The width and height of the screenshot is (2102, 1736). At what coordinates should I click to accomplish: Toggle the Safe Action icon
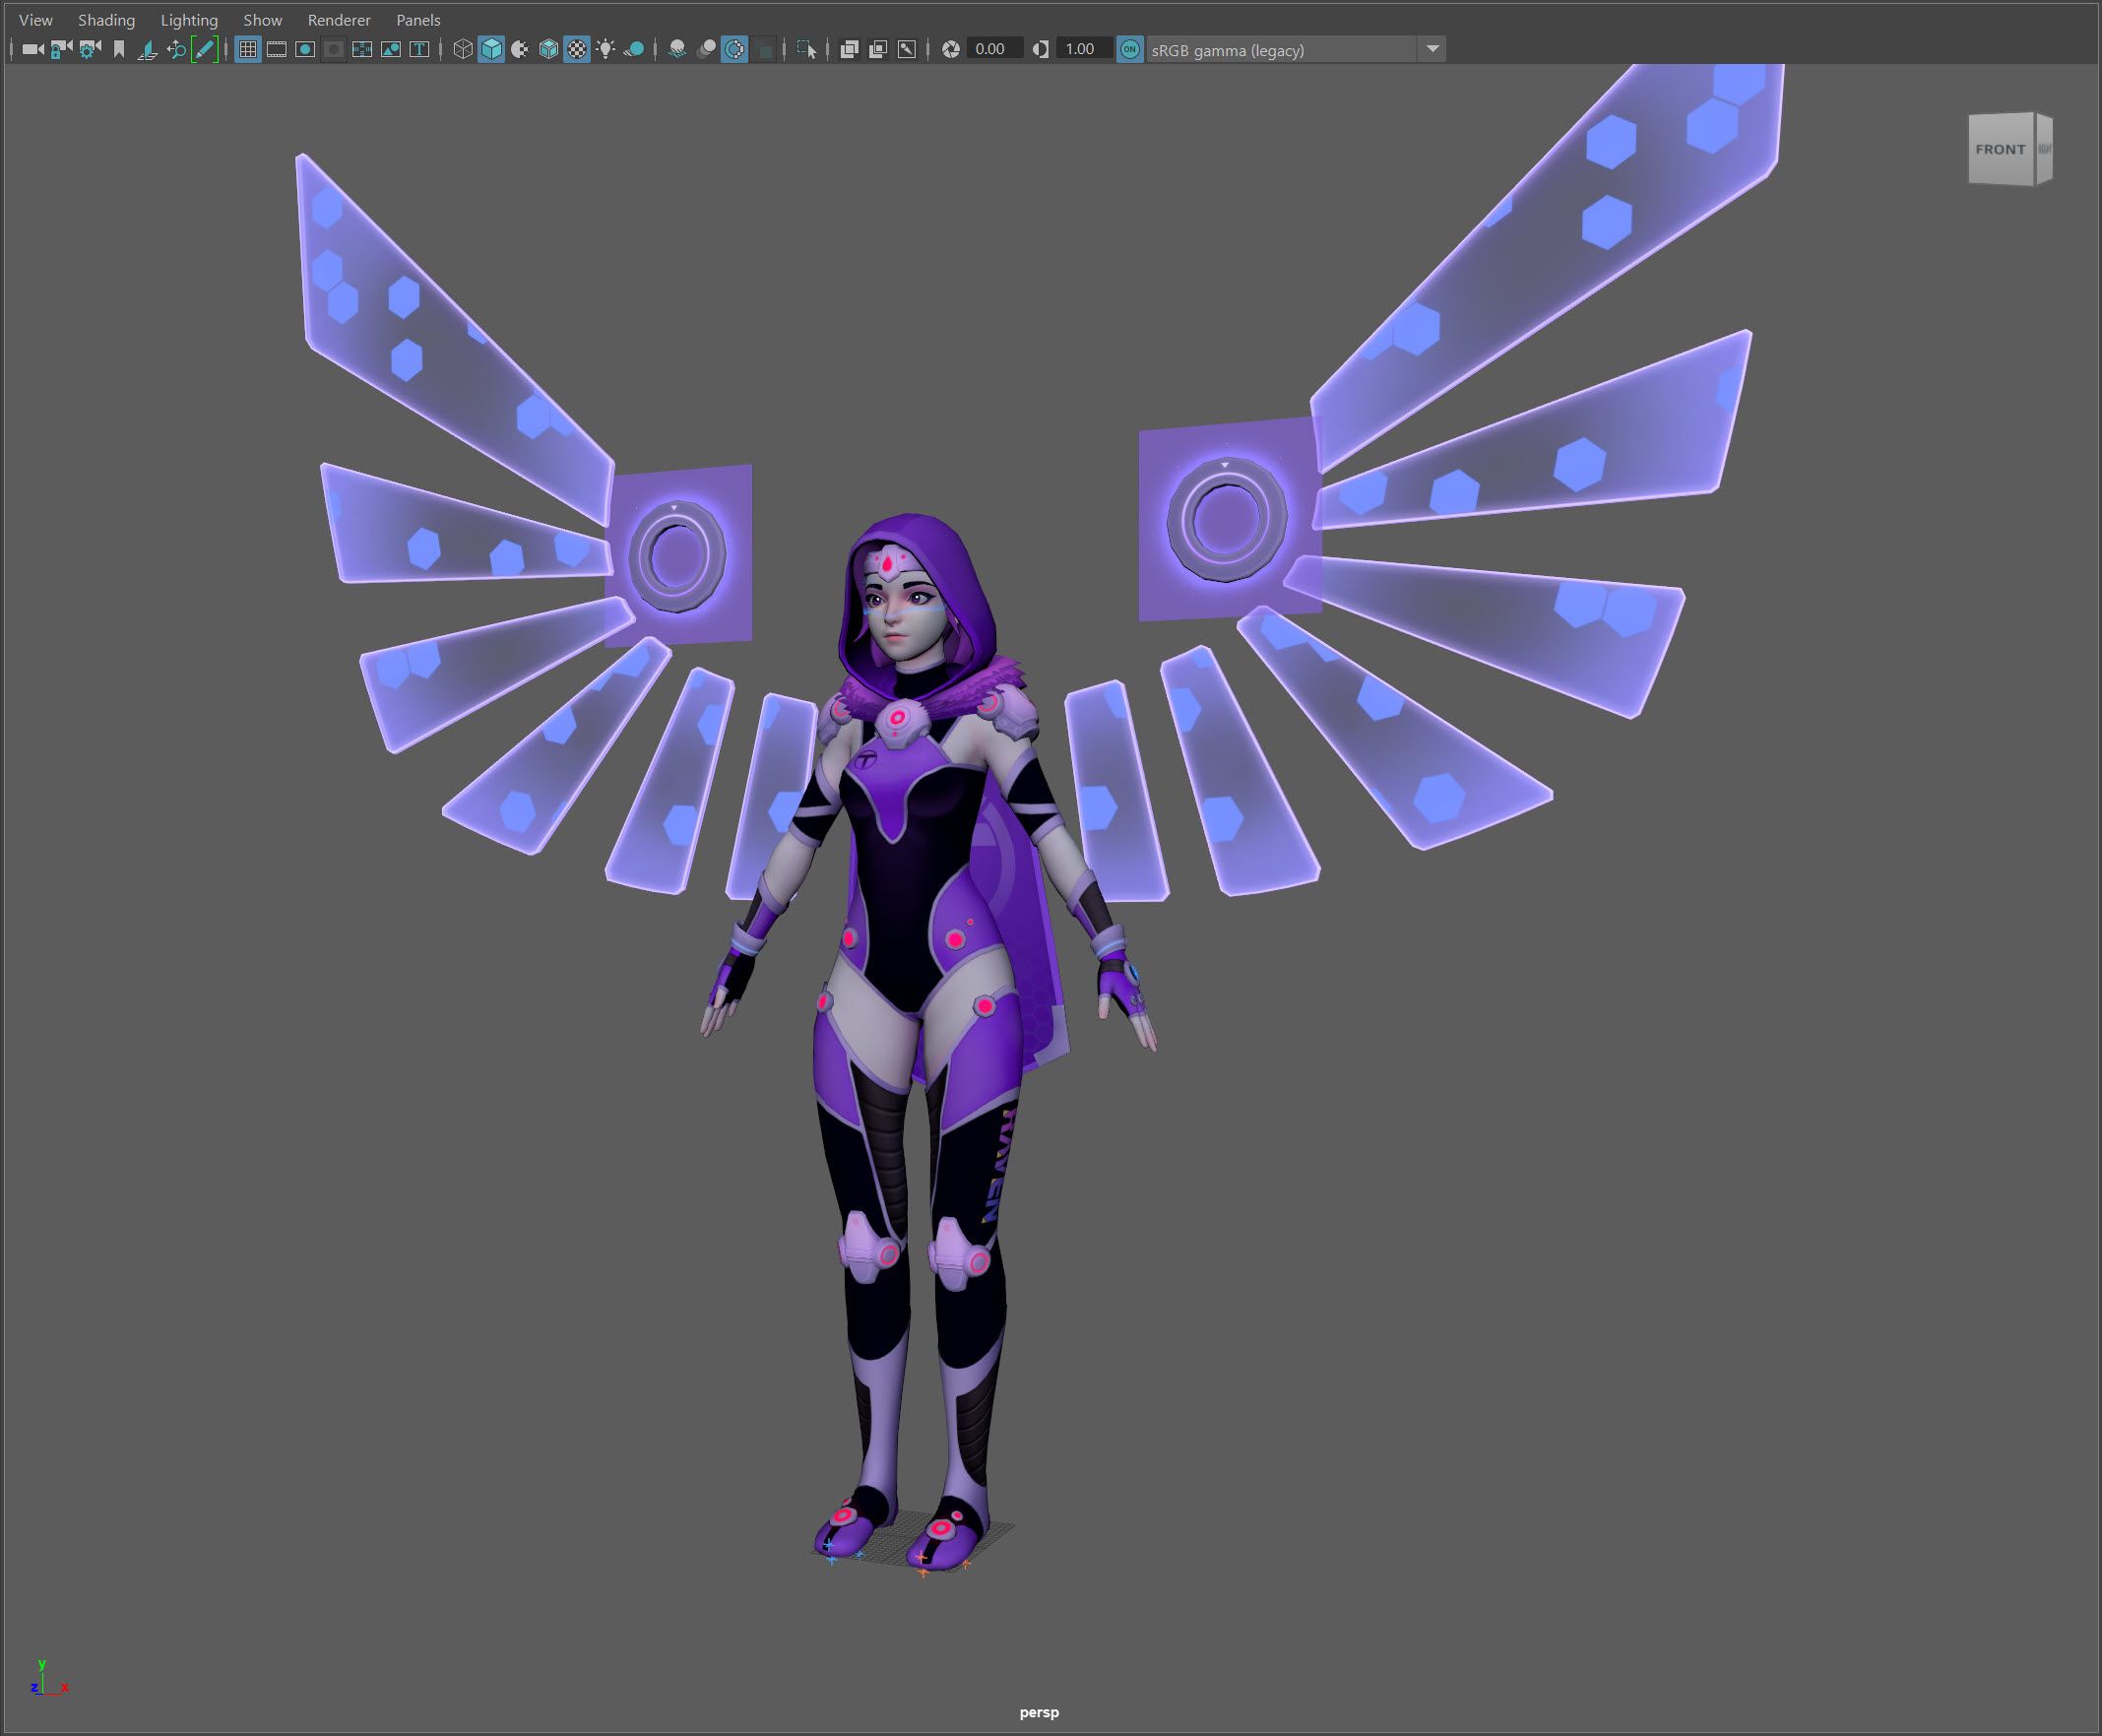(391, 49)
